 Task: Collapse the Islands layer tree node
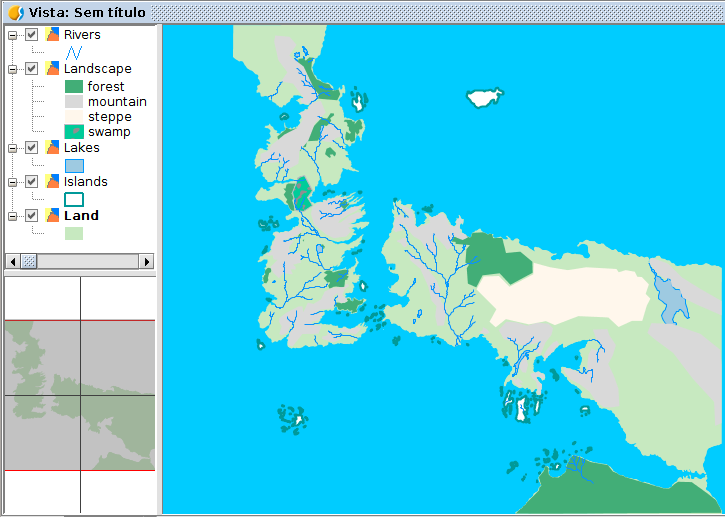click(12, 182)
